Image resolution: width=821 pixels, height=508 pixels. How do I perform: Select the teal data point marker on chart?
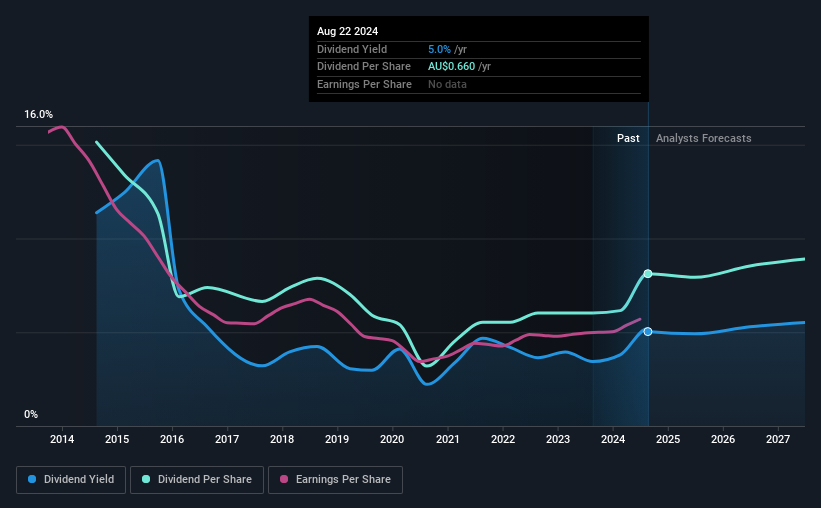[648, 274]
